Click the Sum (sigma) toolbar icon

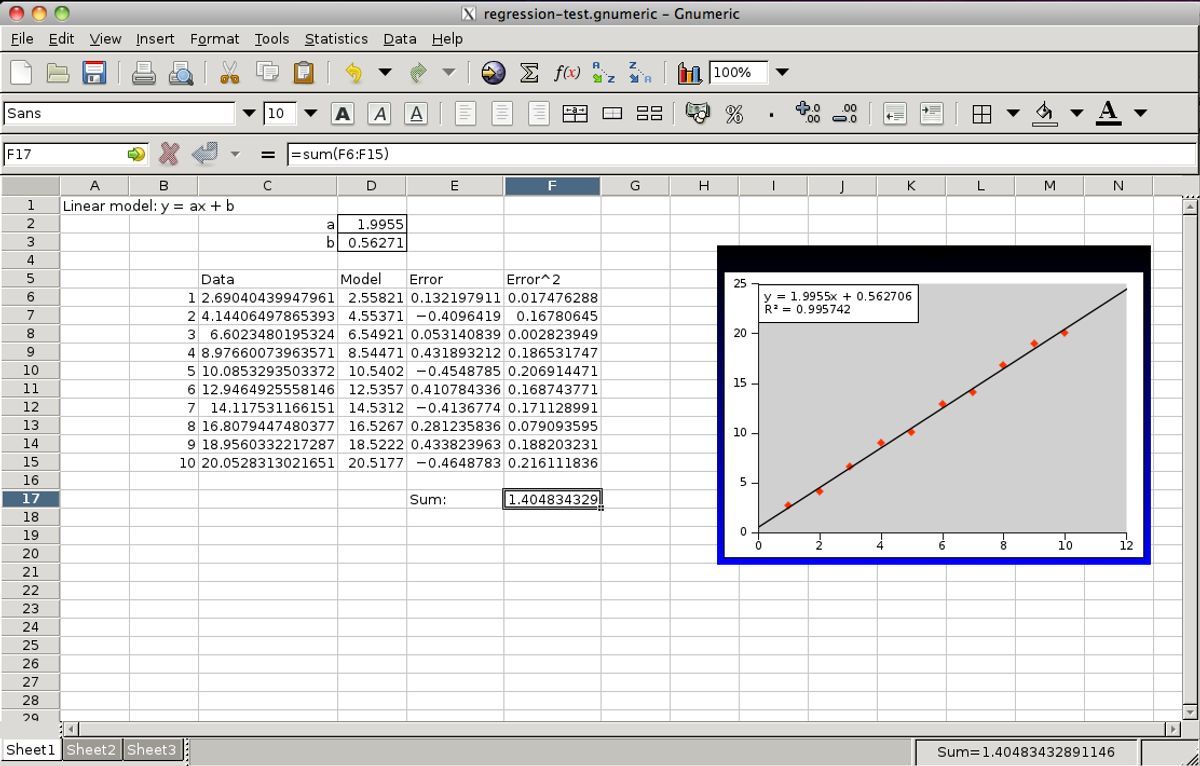pyautogui.click(x=530, y=72)
